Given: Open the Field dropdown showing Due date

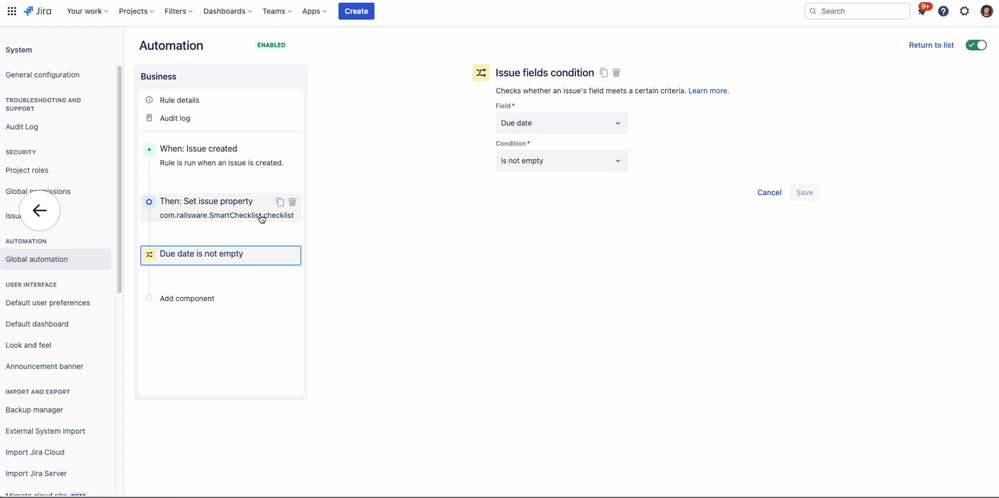Looking at the screenshot, I should pos(562,123).
